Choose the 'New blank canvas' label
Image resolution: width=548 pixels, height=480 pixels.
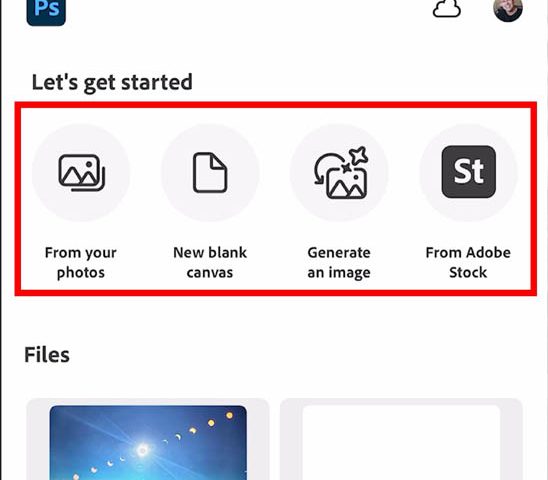[210, 262]
